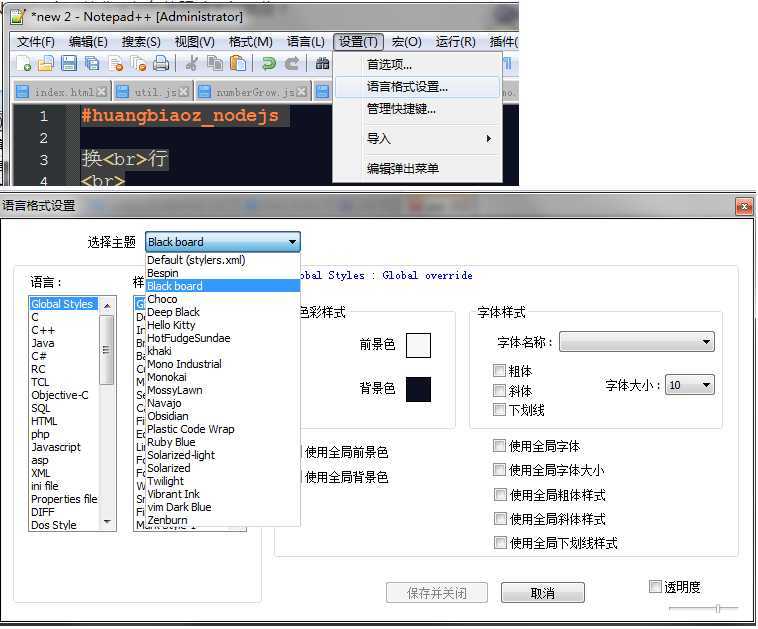
Task: Click the Cut scissors toolbar icon
Action: [x=192, y=63]
